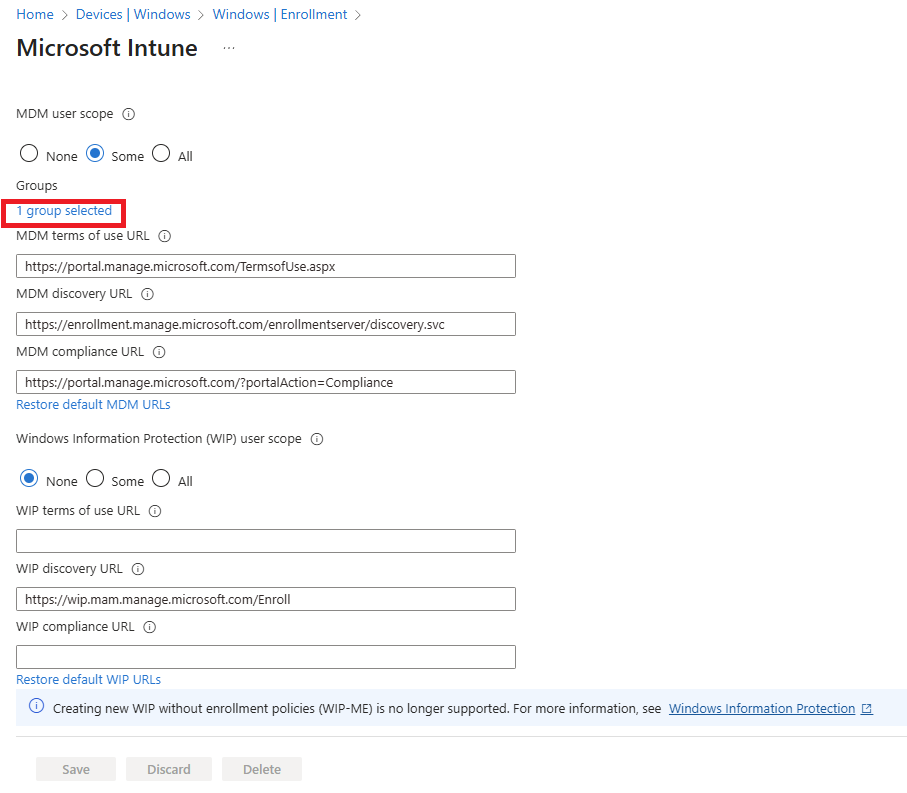Open the WIP discovery URL info tooltip
Image resolution: width=907 pixels, height=793 pixels.
coord(137,569)
